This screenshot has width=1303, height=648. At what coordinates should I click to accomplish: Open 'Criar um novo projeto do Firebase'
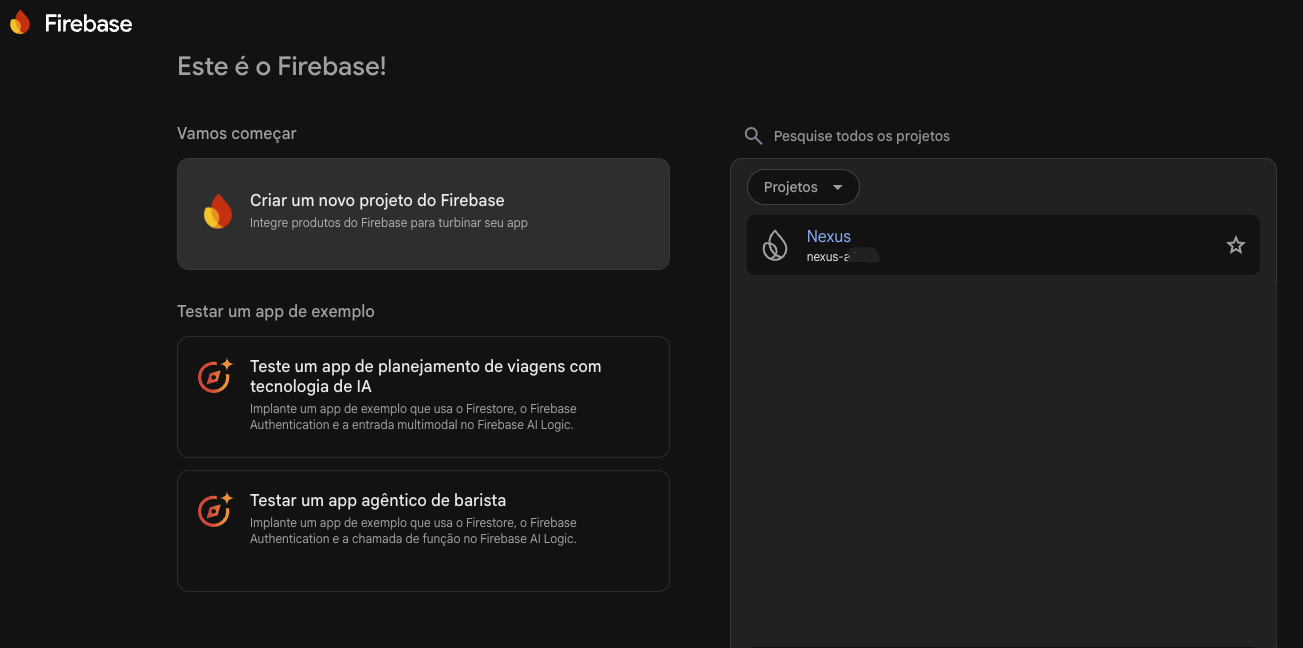[x=423, y=214]
